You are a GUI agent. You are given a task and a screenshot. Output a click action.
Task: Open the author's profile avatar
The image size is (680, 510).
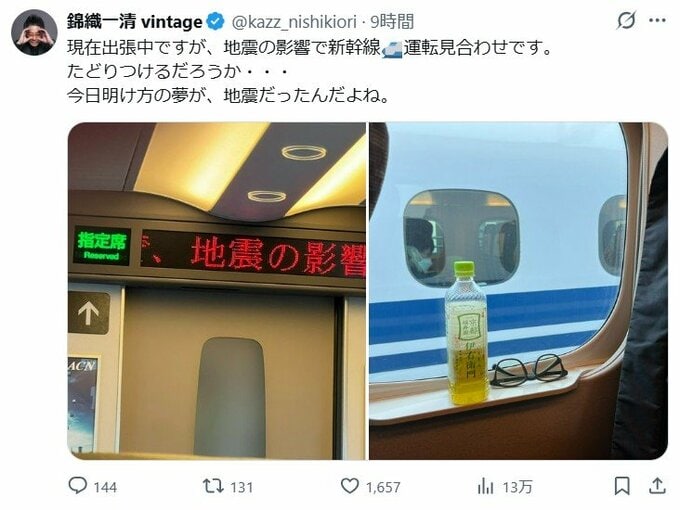34,33
